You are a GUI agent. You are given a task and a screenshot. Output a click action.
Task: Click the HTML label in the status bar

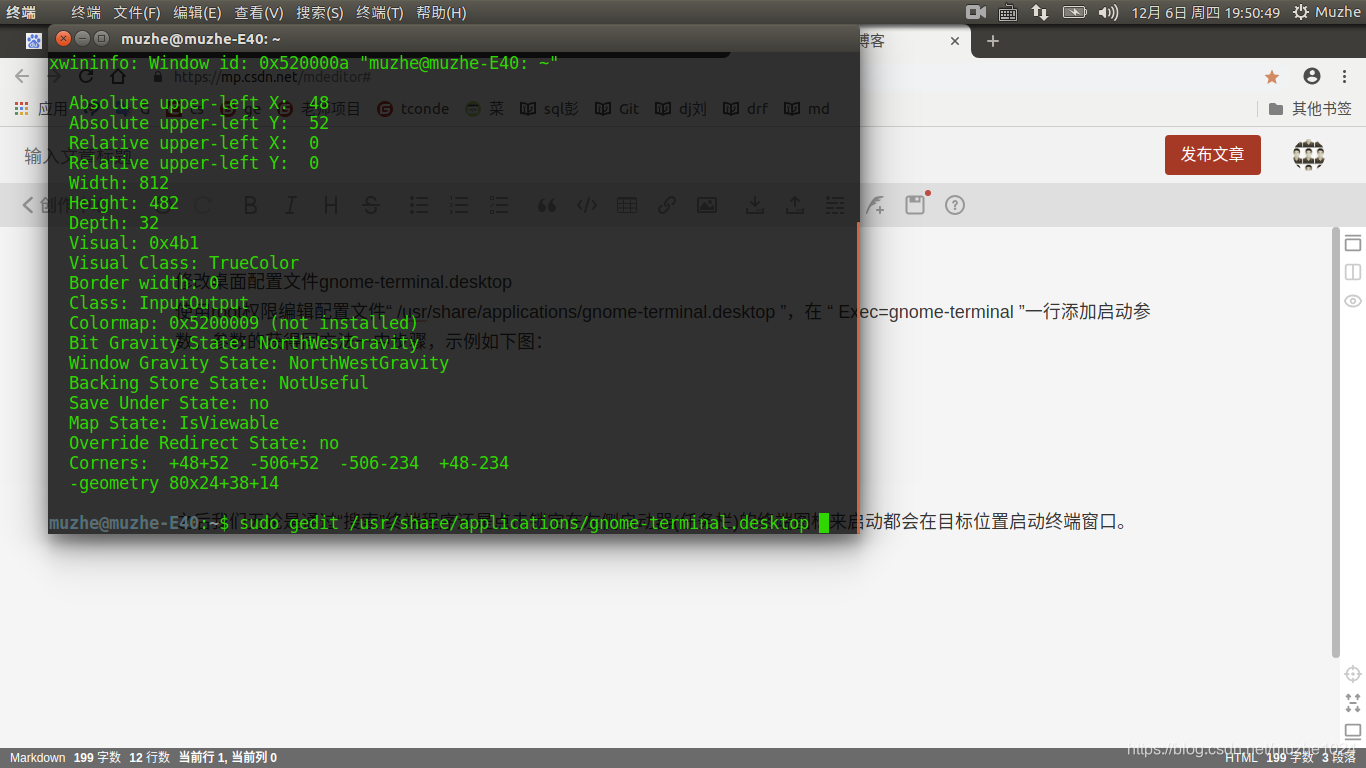point(1241,758)
